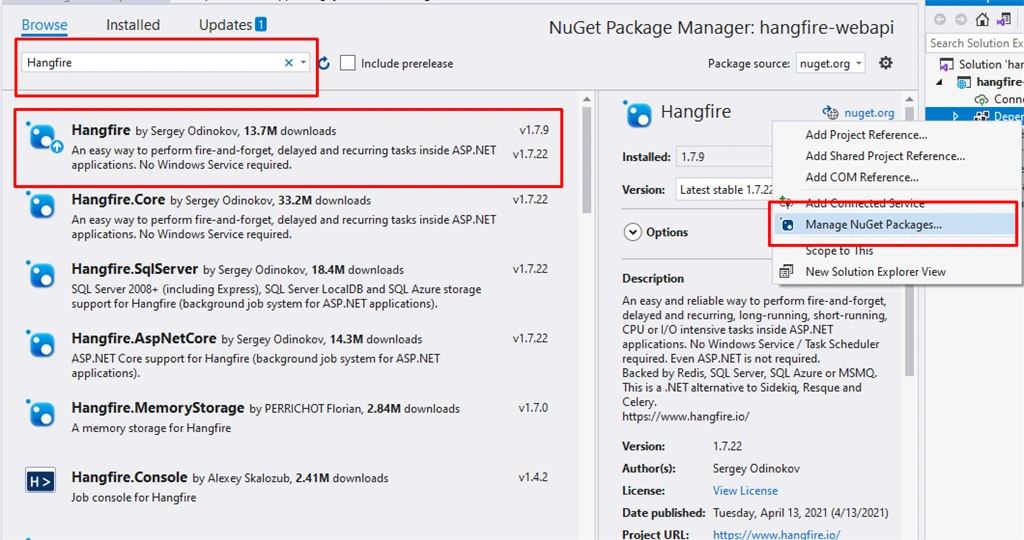Switch to the Updates tab
1024x540 pixels.
[x=232, y=25]
